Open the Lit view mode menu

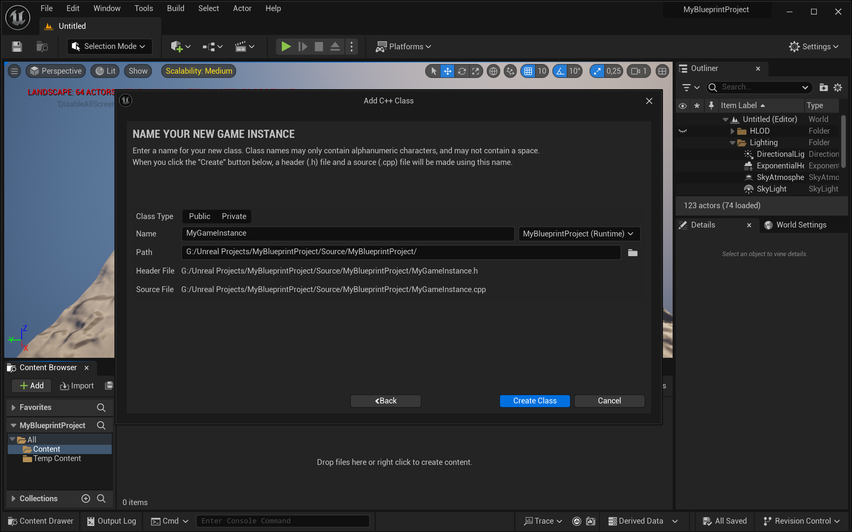(105, 71)
